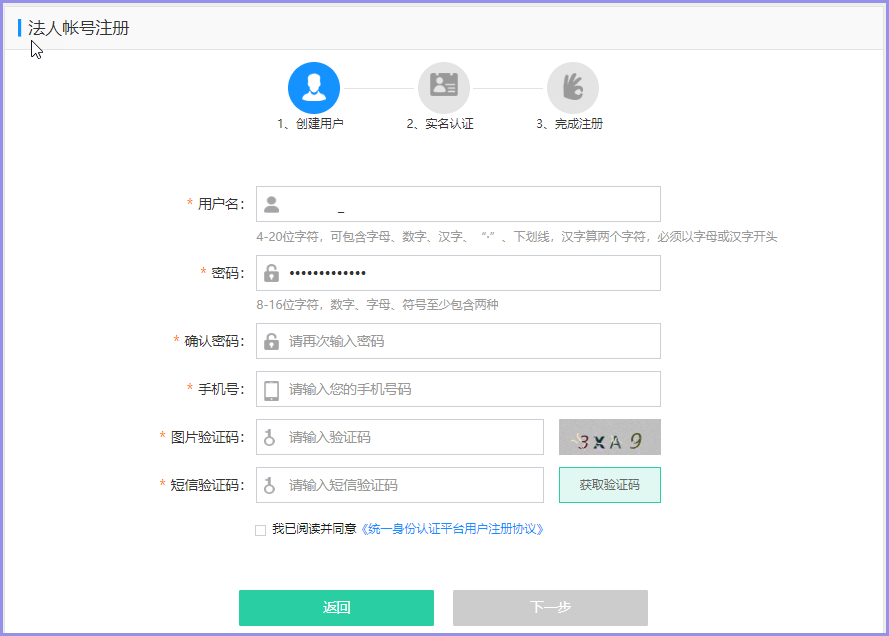Click the person icon in username field
The width and height of the screenshot is (889, 636).
point(272,204)
